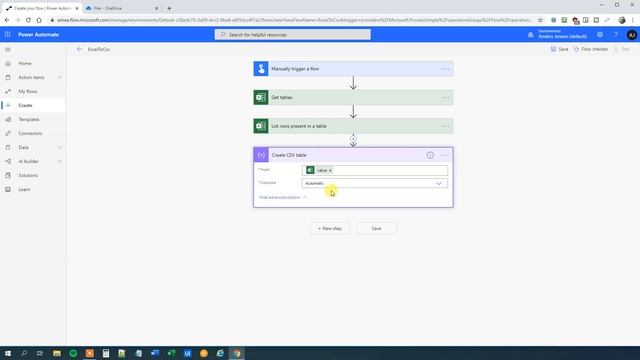Click the info icon on Create CSV table
The height and width of the screenshot is (360, 640).
click(x=430, y=155)
